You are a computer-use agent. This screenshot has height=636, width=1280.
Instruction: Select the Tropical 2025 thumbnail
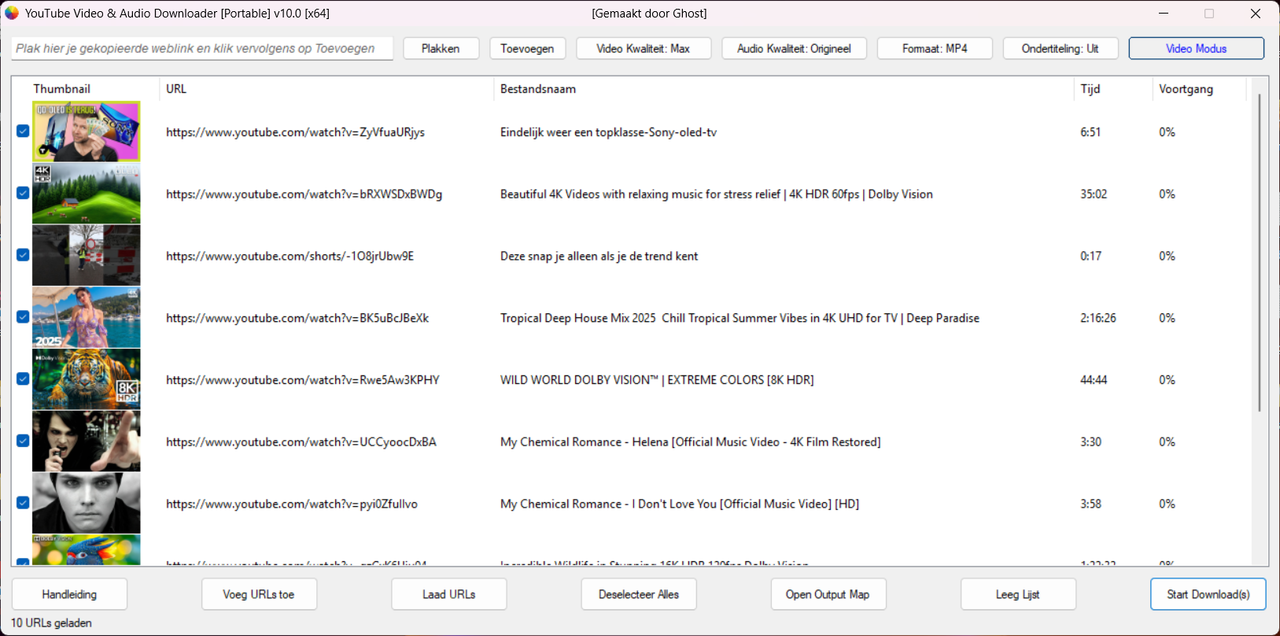tap(86, 317)
